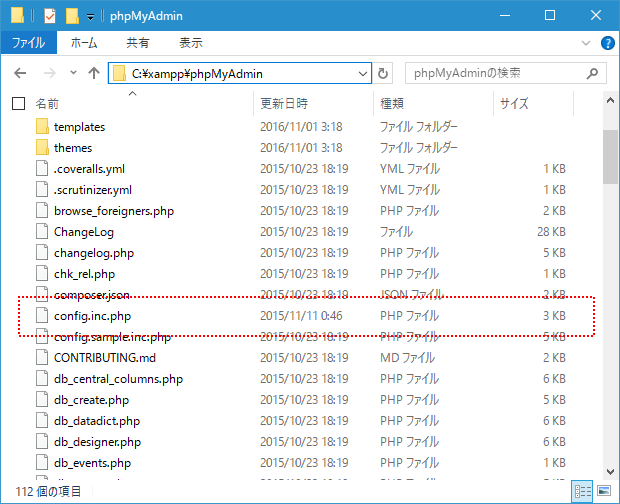Image resolution: width=620 pixels, height=504 pixels.
Task: Click the New Folder quick access icon
Action: point(72,16)
